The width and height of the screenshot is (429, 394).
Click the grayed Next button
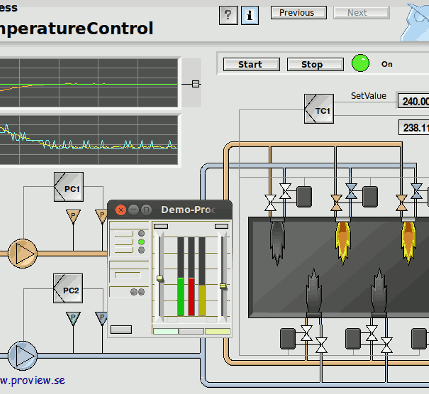361,13
